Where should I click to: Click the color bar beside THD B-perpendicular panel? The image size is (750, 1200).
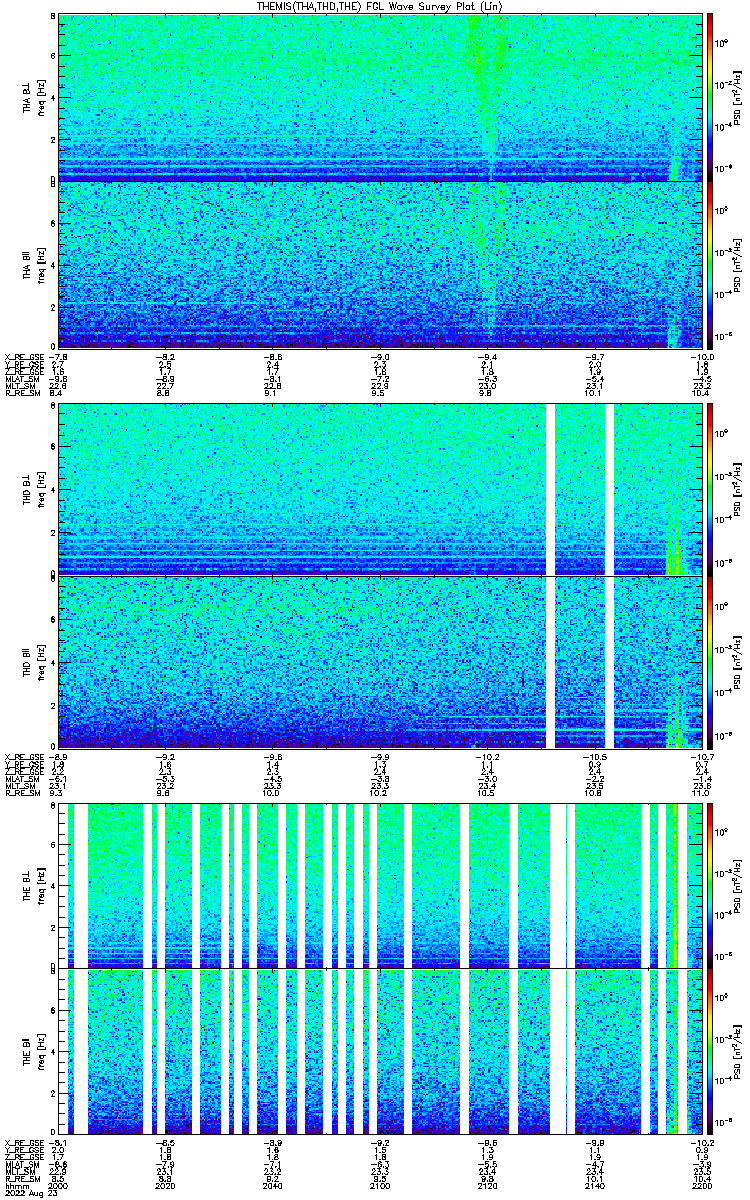pos(710,489)
